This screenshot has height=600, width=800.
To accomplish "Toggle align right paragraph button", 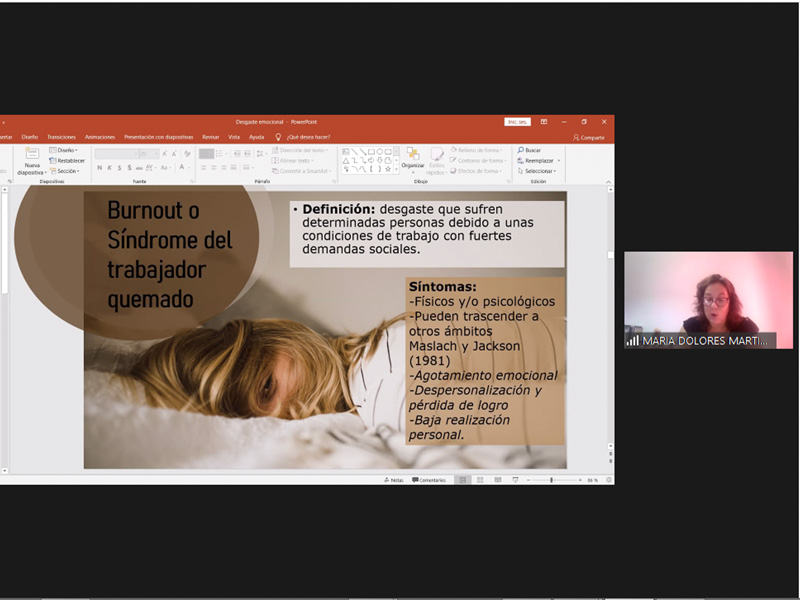I will (x=223, y=168).
